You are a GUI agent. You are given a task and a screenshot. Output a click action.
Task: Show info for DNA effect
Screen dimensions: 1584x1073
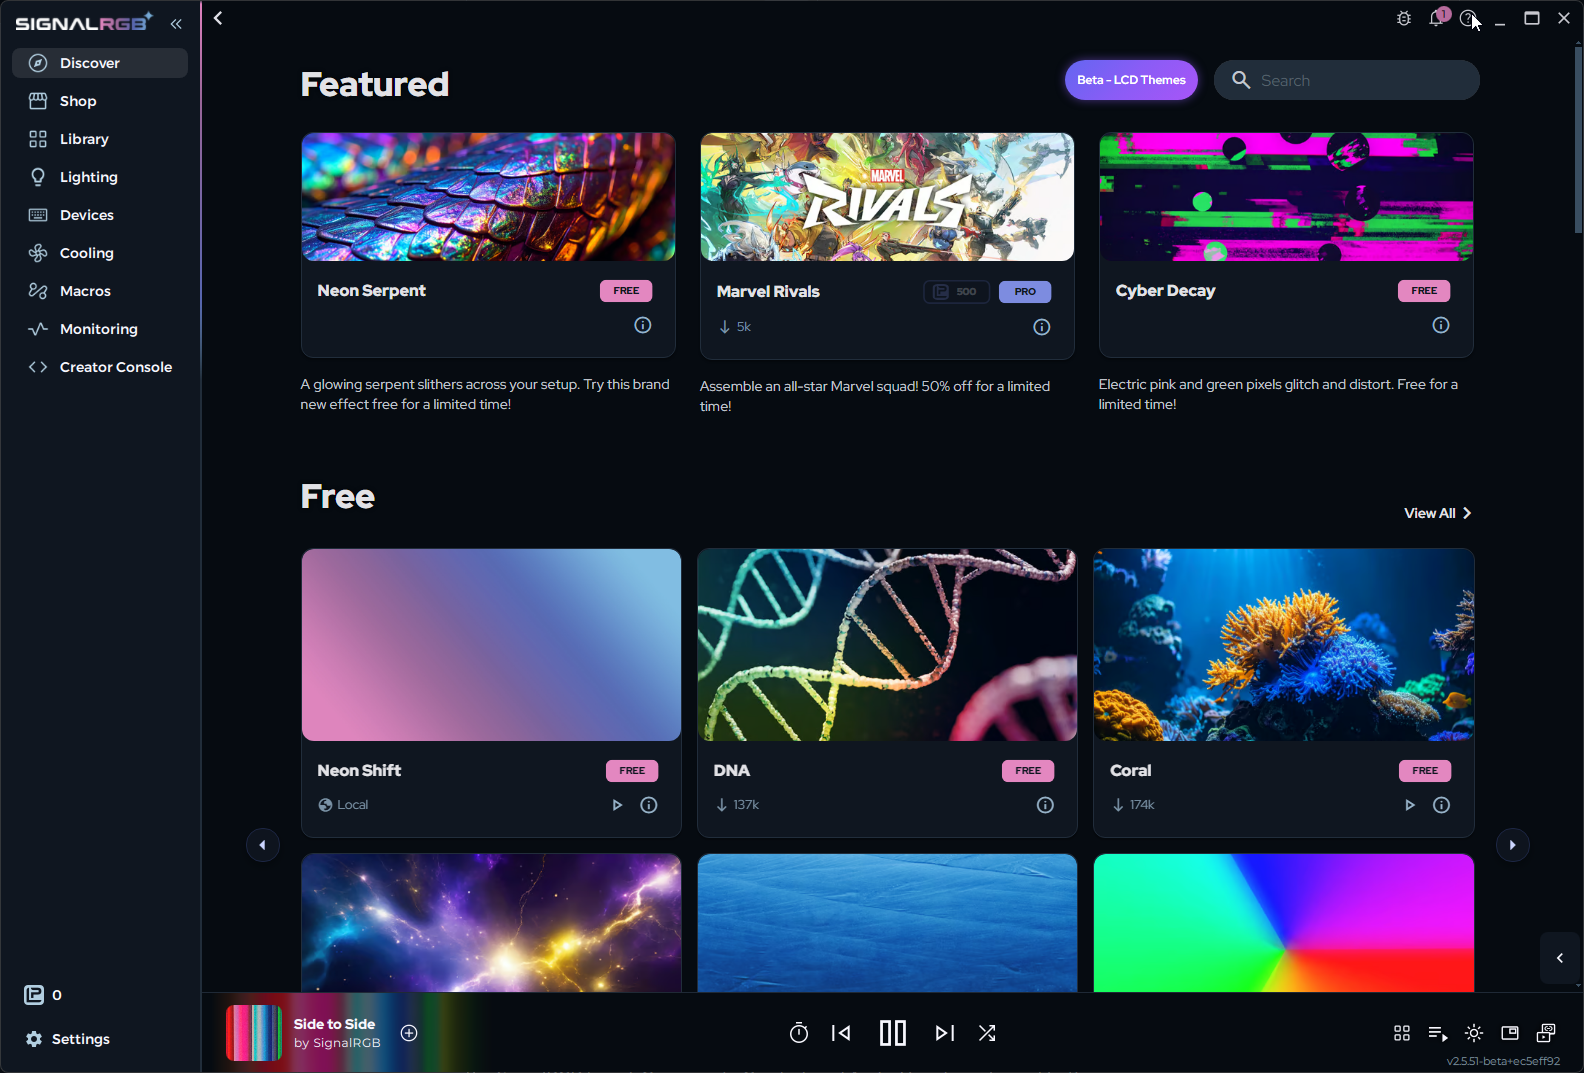(x=1045, y=805)
